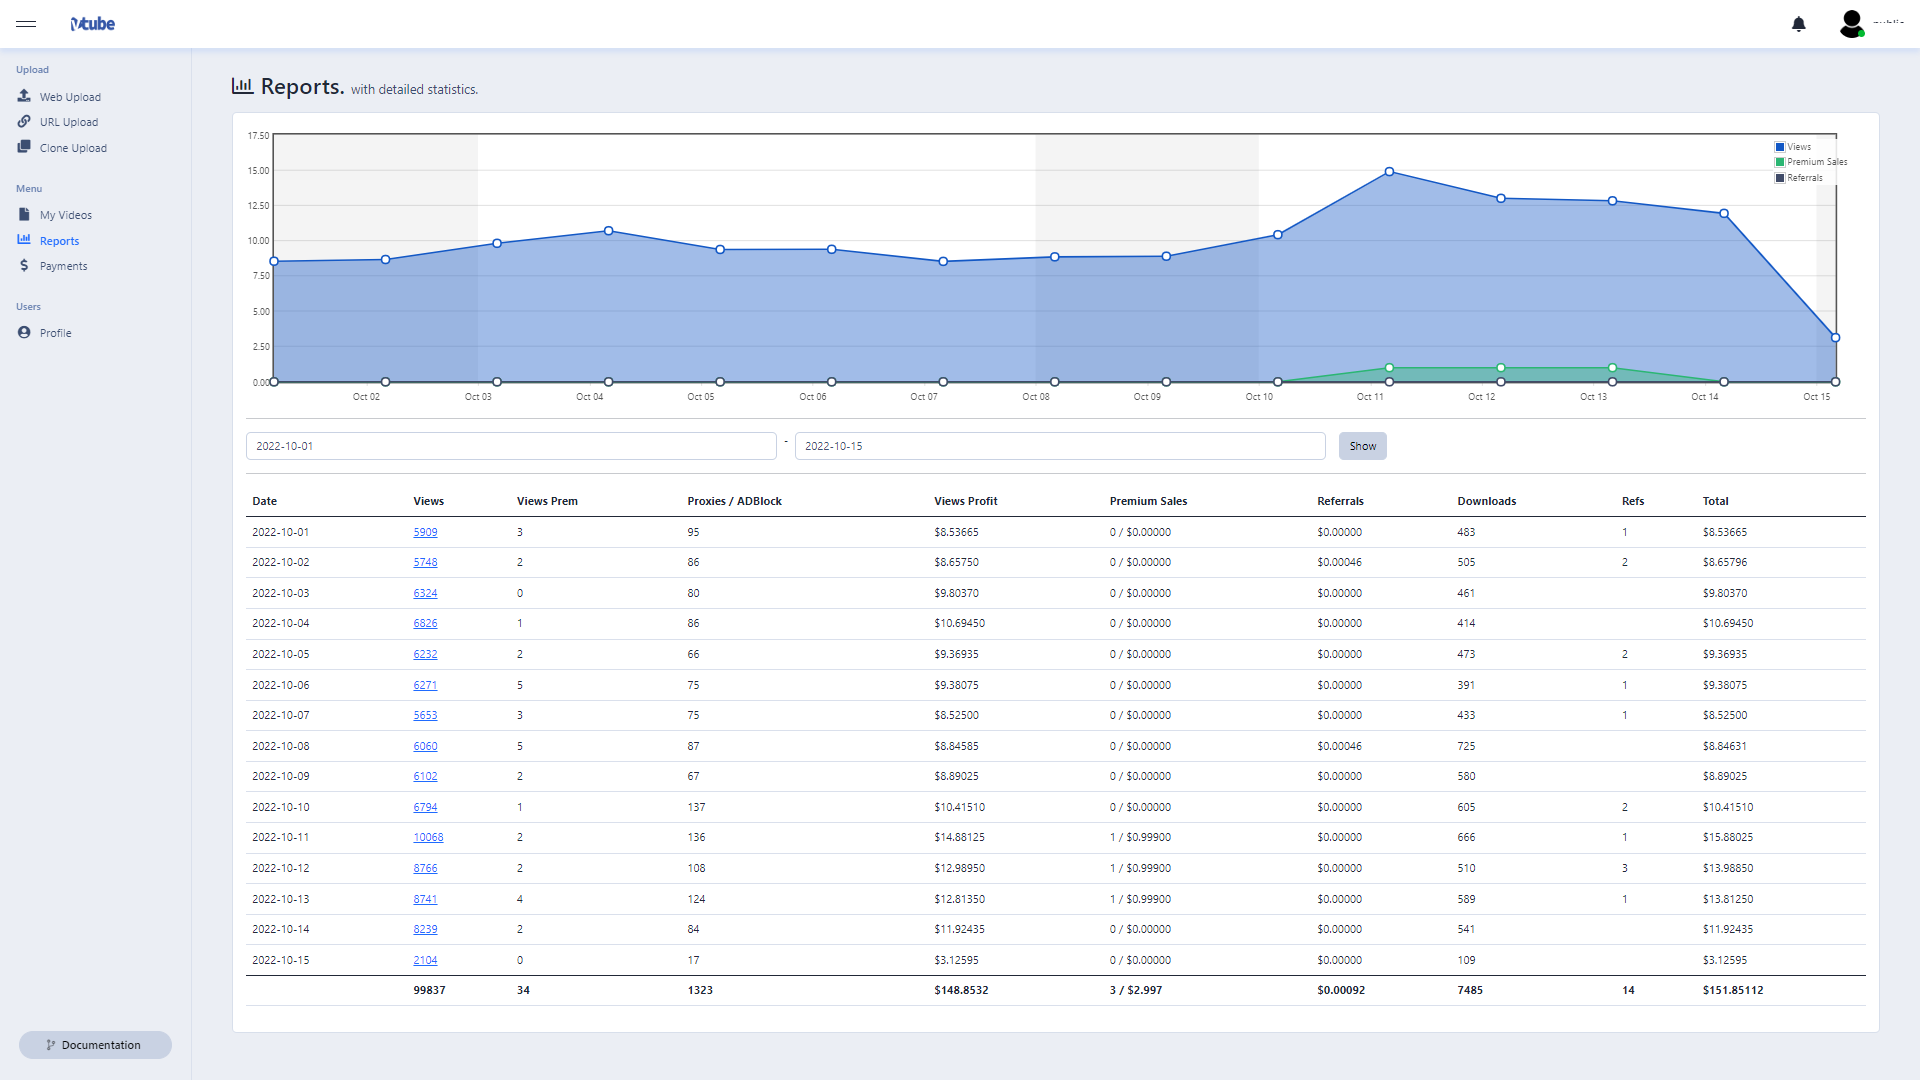Open the end date 2022-10-15 picker
Viewport: 1920px width, 1080px height.
(x=1059, y=446)
